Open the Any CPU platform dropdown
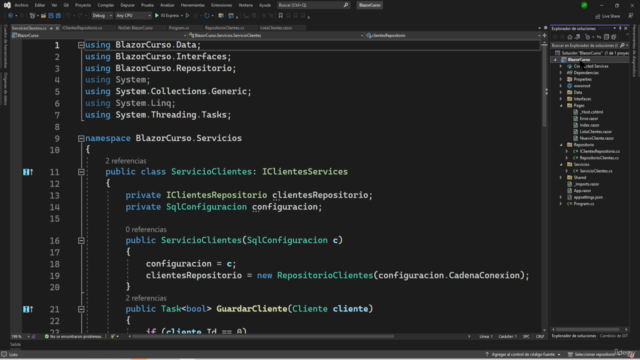The width and height of the screenshot is (640, 360). tap(133, 16)
